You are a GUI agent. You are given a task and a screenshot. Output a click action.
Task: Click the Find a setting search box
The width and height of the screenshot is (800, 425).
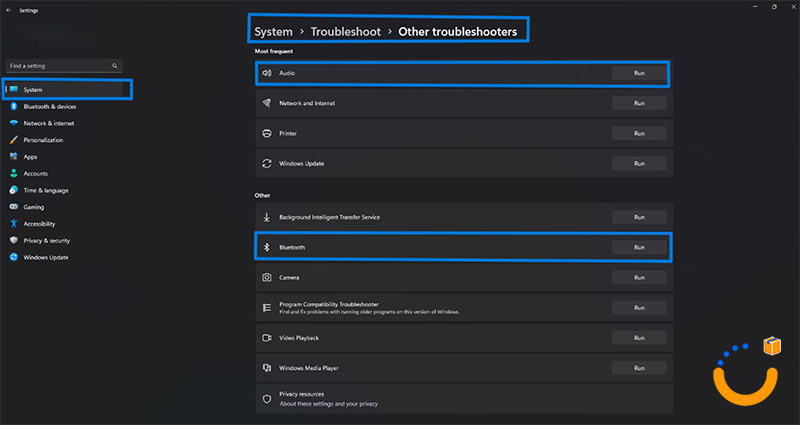tap(64, 66)
